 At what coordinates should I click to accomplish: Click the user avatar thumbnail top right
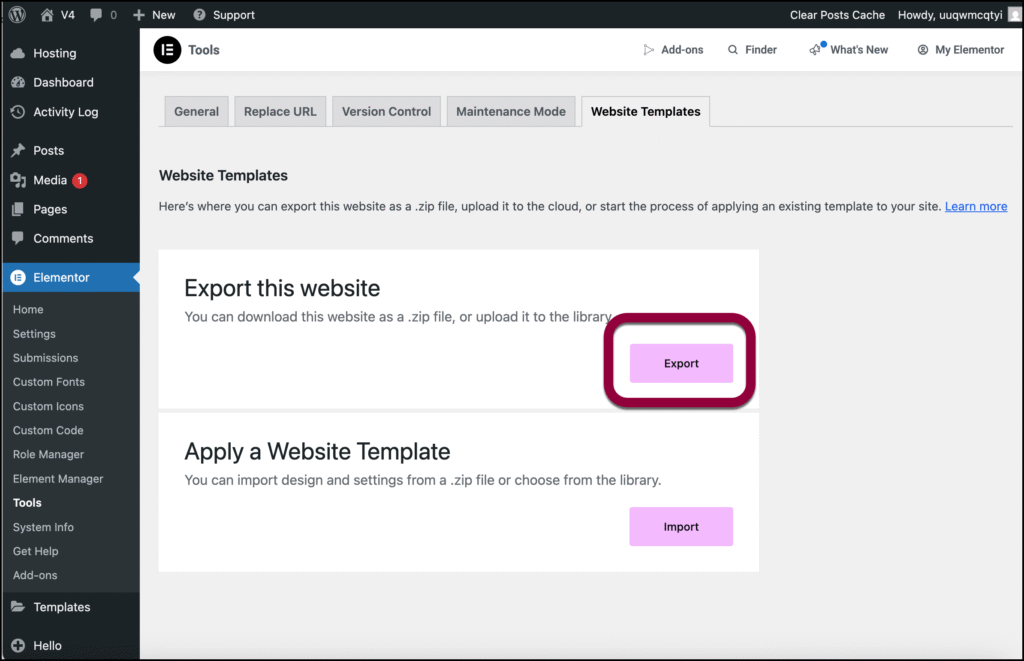tap(1014, 14)
